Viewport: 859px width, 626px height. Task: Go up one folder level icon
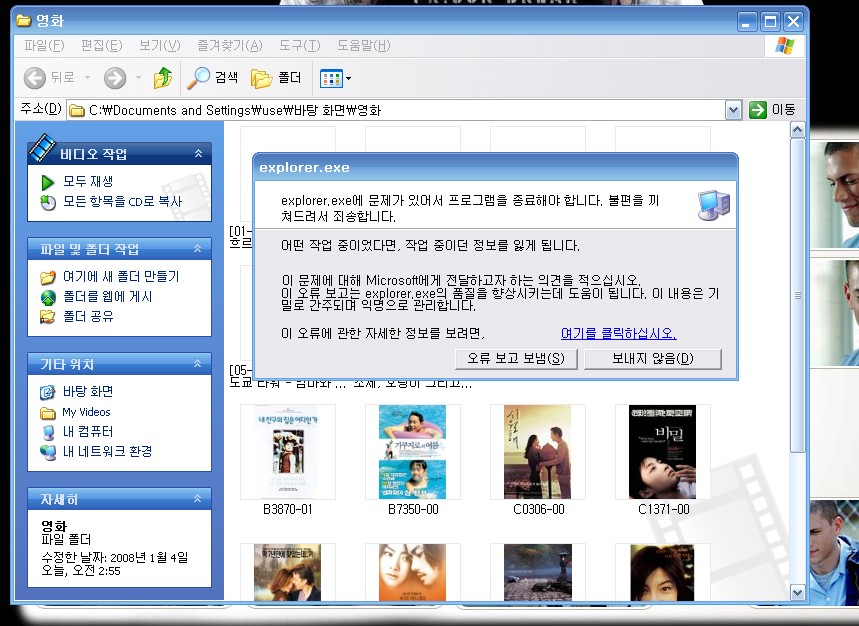coord(163,78)
